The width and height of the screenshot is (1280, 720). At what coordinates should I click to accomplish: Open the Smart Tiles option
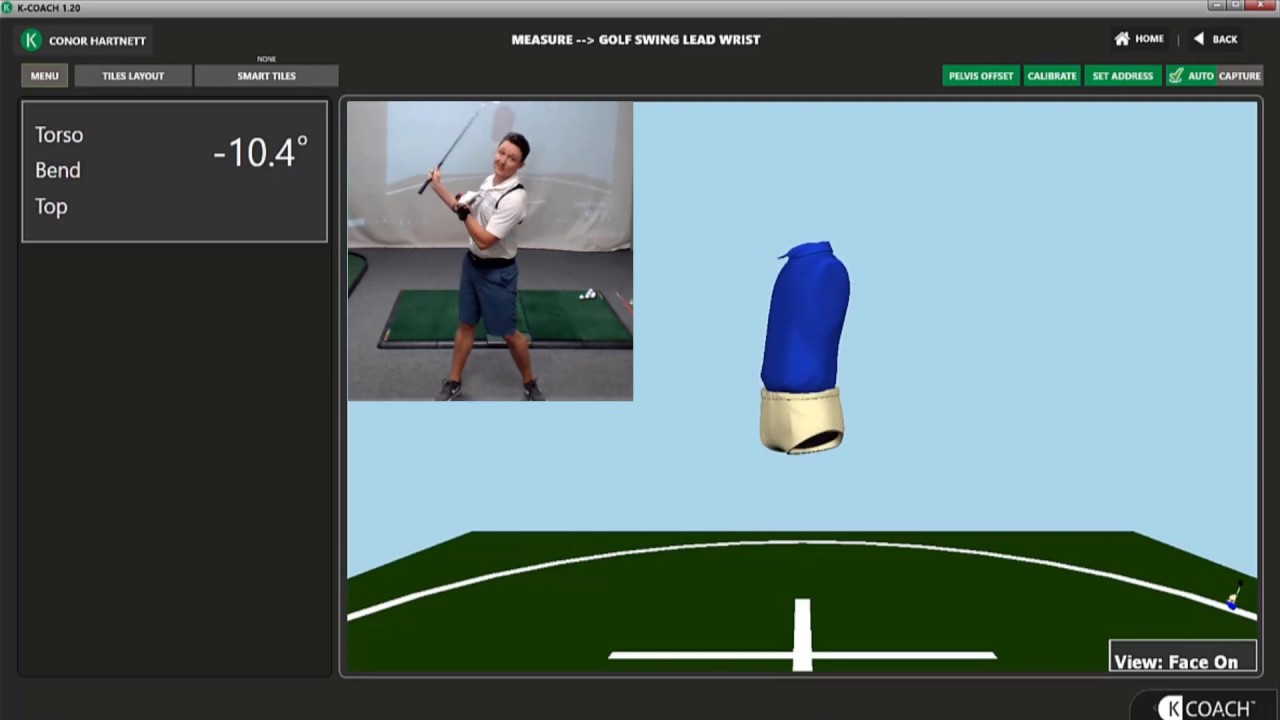tap(266, 76)
